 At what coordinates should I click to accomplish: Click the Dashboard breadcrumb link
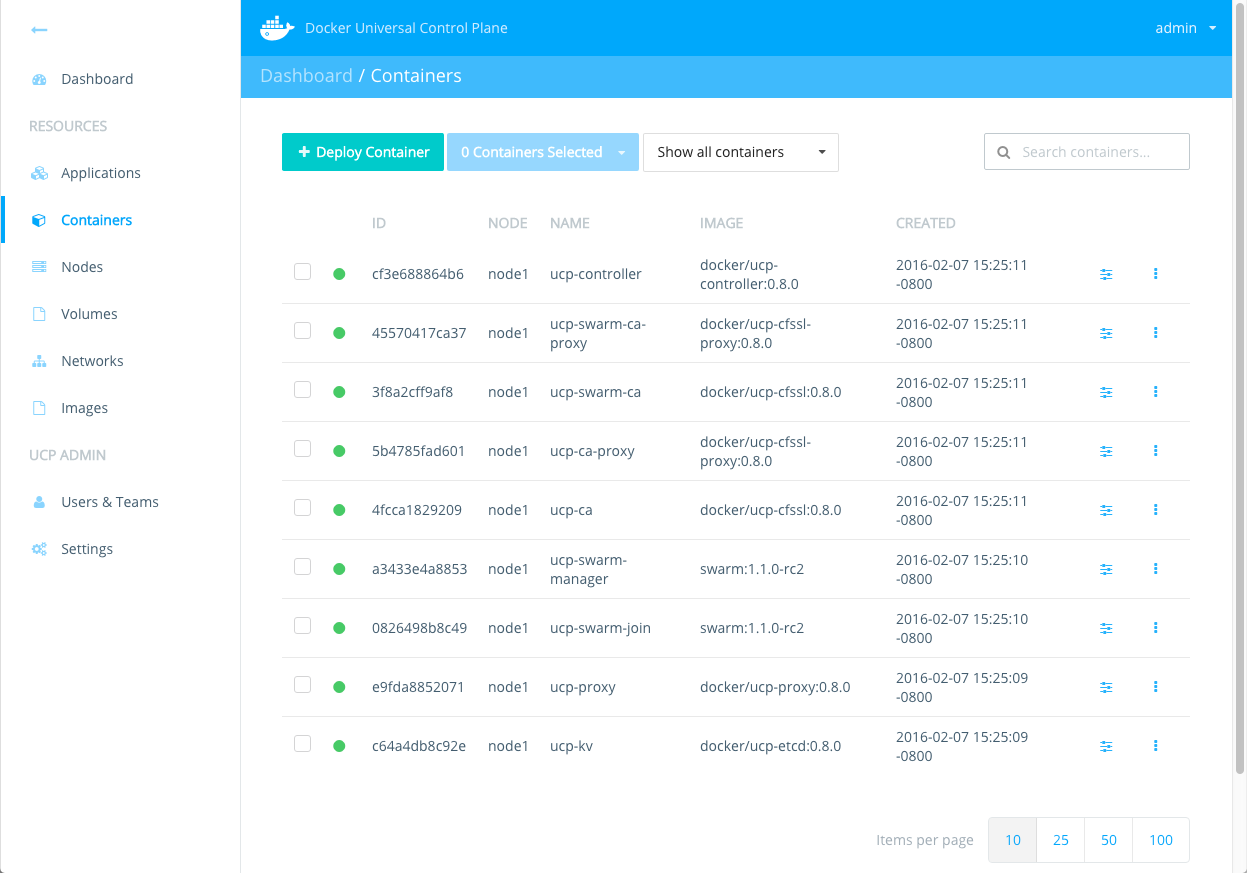(306, 76)
